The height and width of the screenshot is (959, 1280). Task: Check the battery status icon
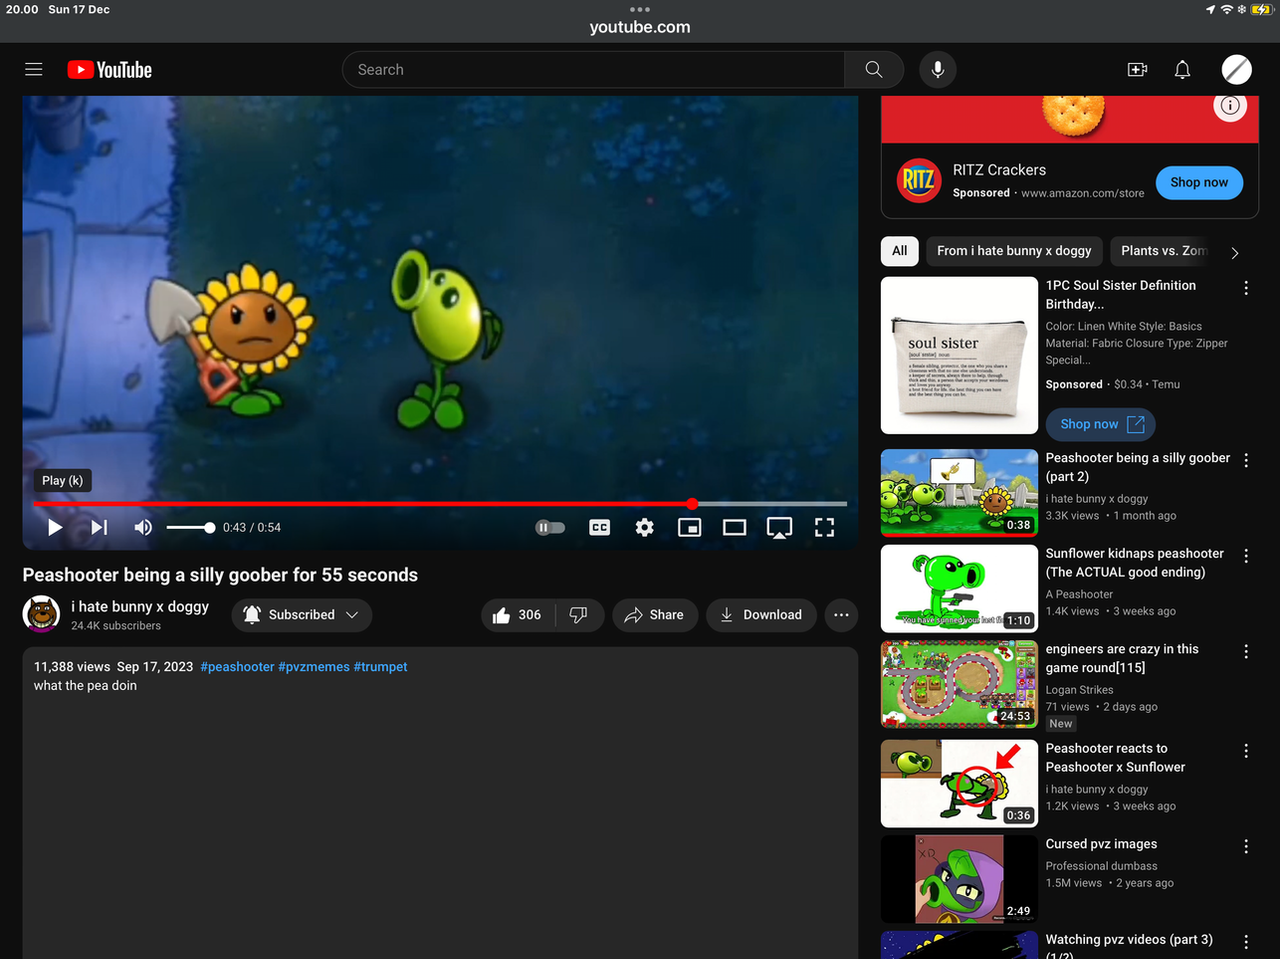(1262, 9)
